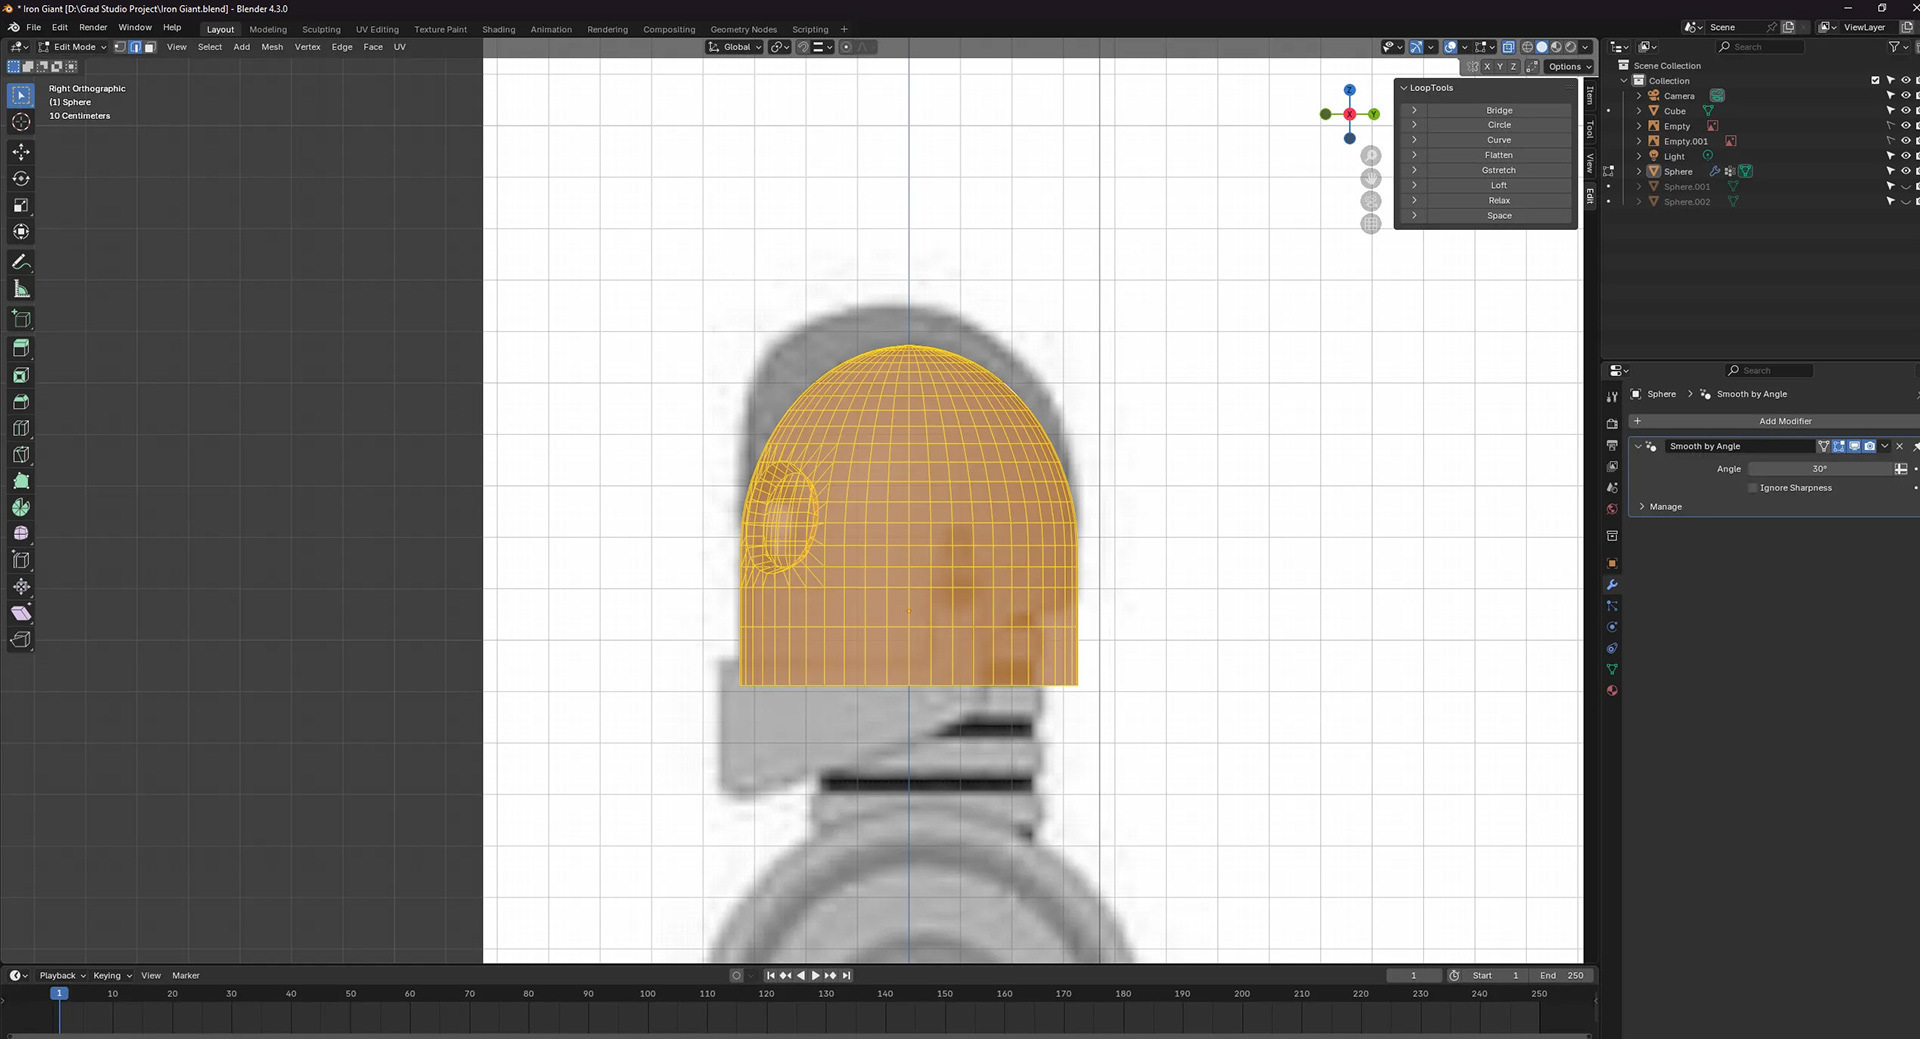Select the Rotate tool
This screenshot has width=1920, height=1039.
coord(21,179)
